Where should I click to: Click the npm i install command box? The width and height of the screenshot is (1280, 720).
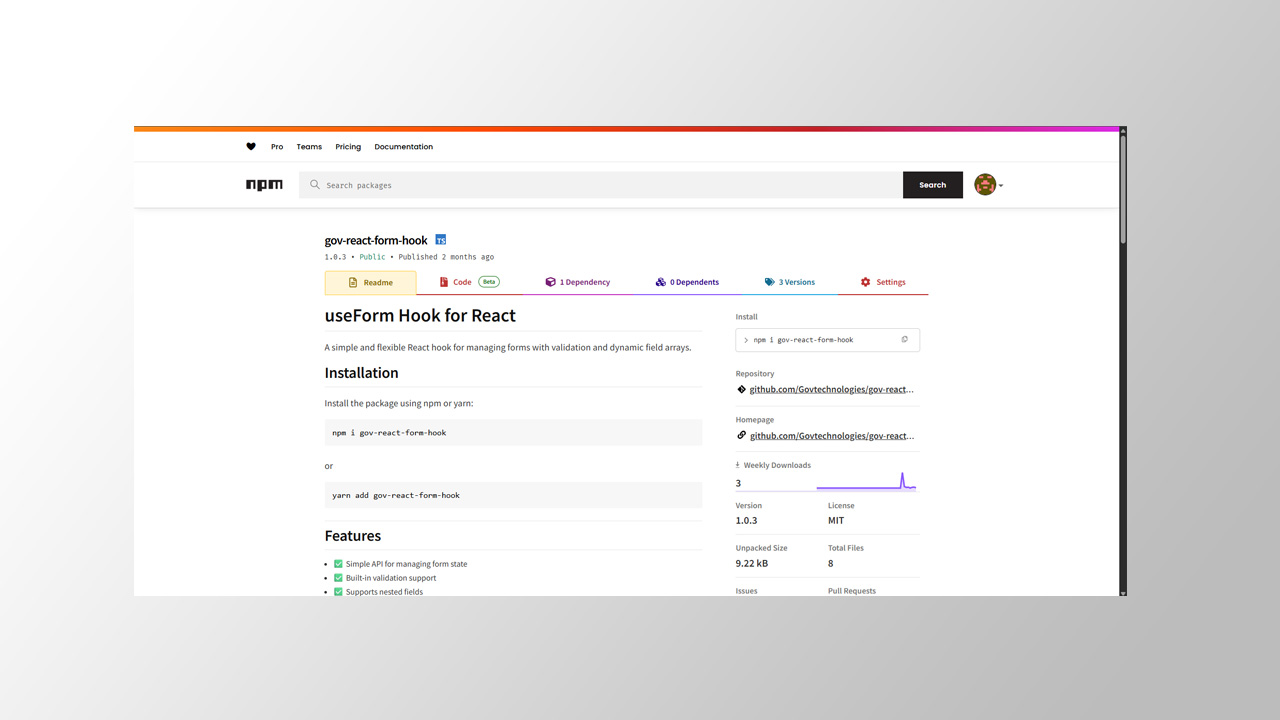tap(827, 340)
